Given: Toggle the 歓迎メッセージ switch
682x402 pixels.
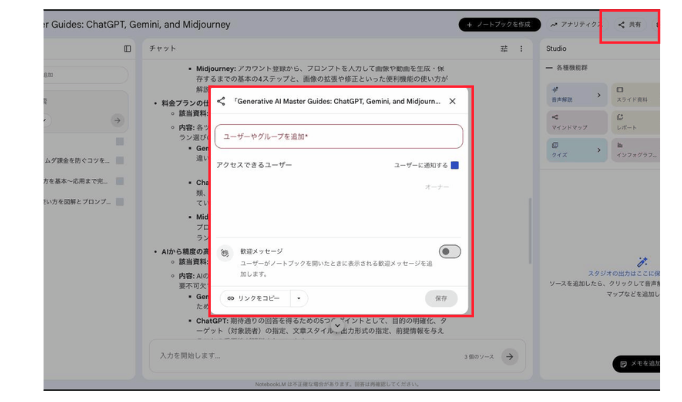Looking at the screenshot, I should pyautogui.click(x=449, y=252).
